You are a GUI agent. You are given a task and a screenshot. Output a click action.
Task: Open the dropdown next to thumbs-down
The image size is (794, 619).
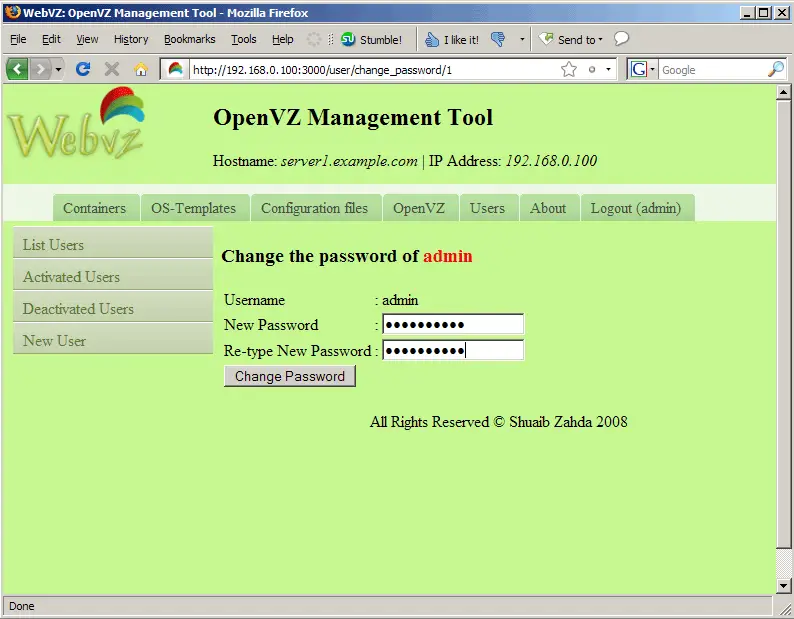(522, 40)
